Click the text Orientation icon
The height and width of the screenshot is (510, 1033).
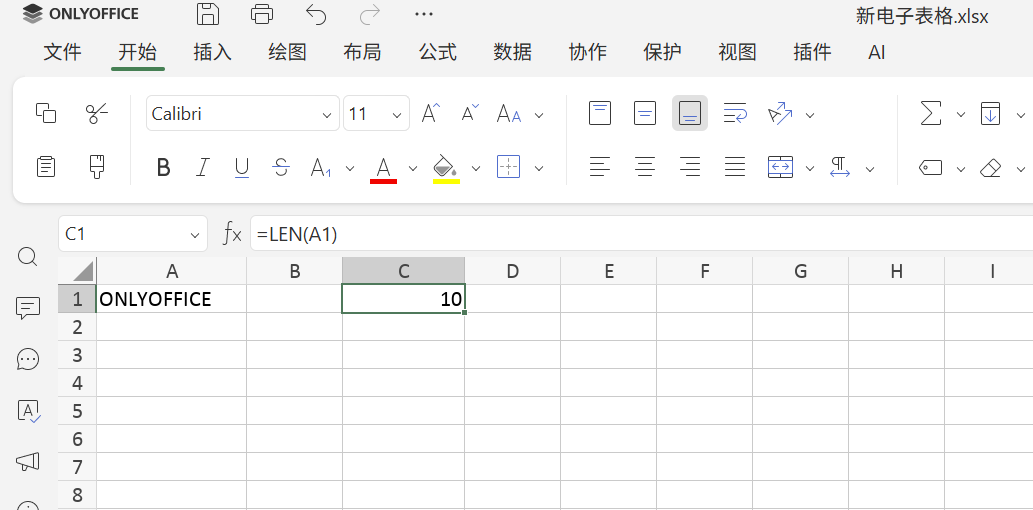[780, 113]
